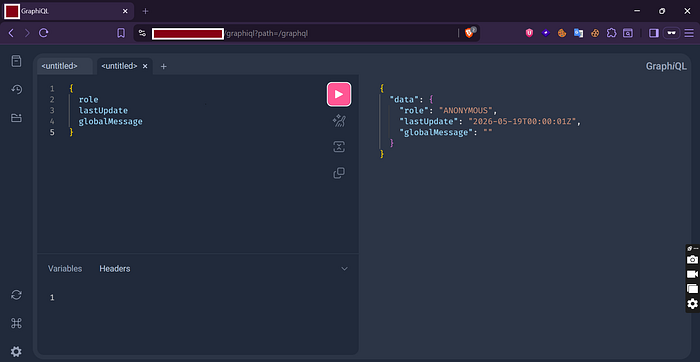700x362 pixels.
Task: Click the extension icon next to the puzzle piece
Action: pos(628,33)
